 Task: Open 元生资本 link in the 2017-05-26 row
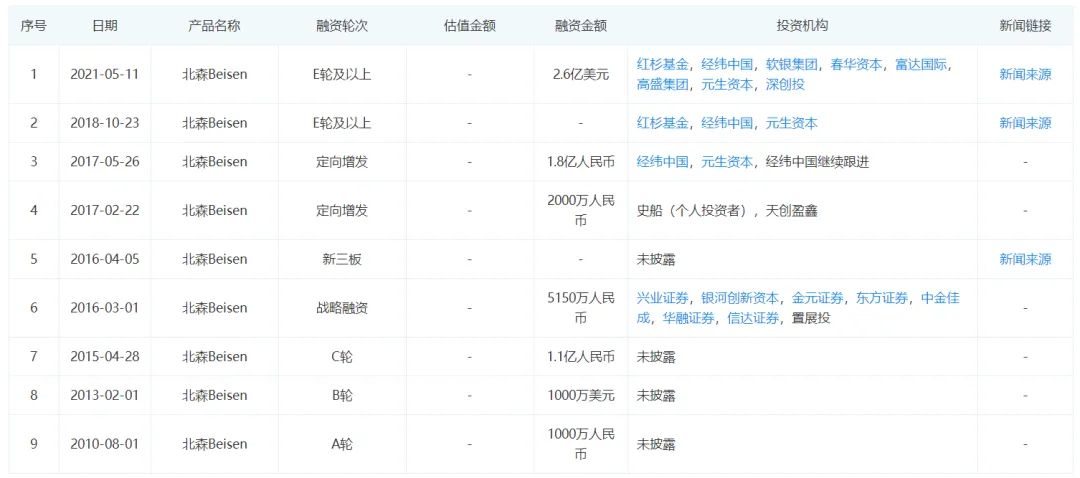[727, 162]
